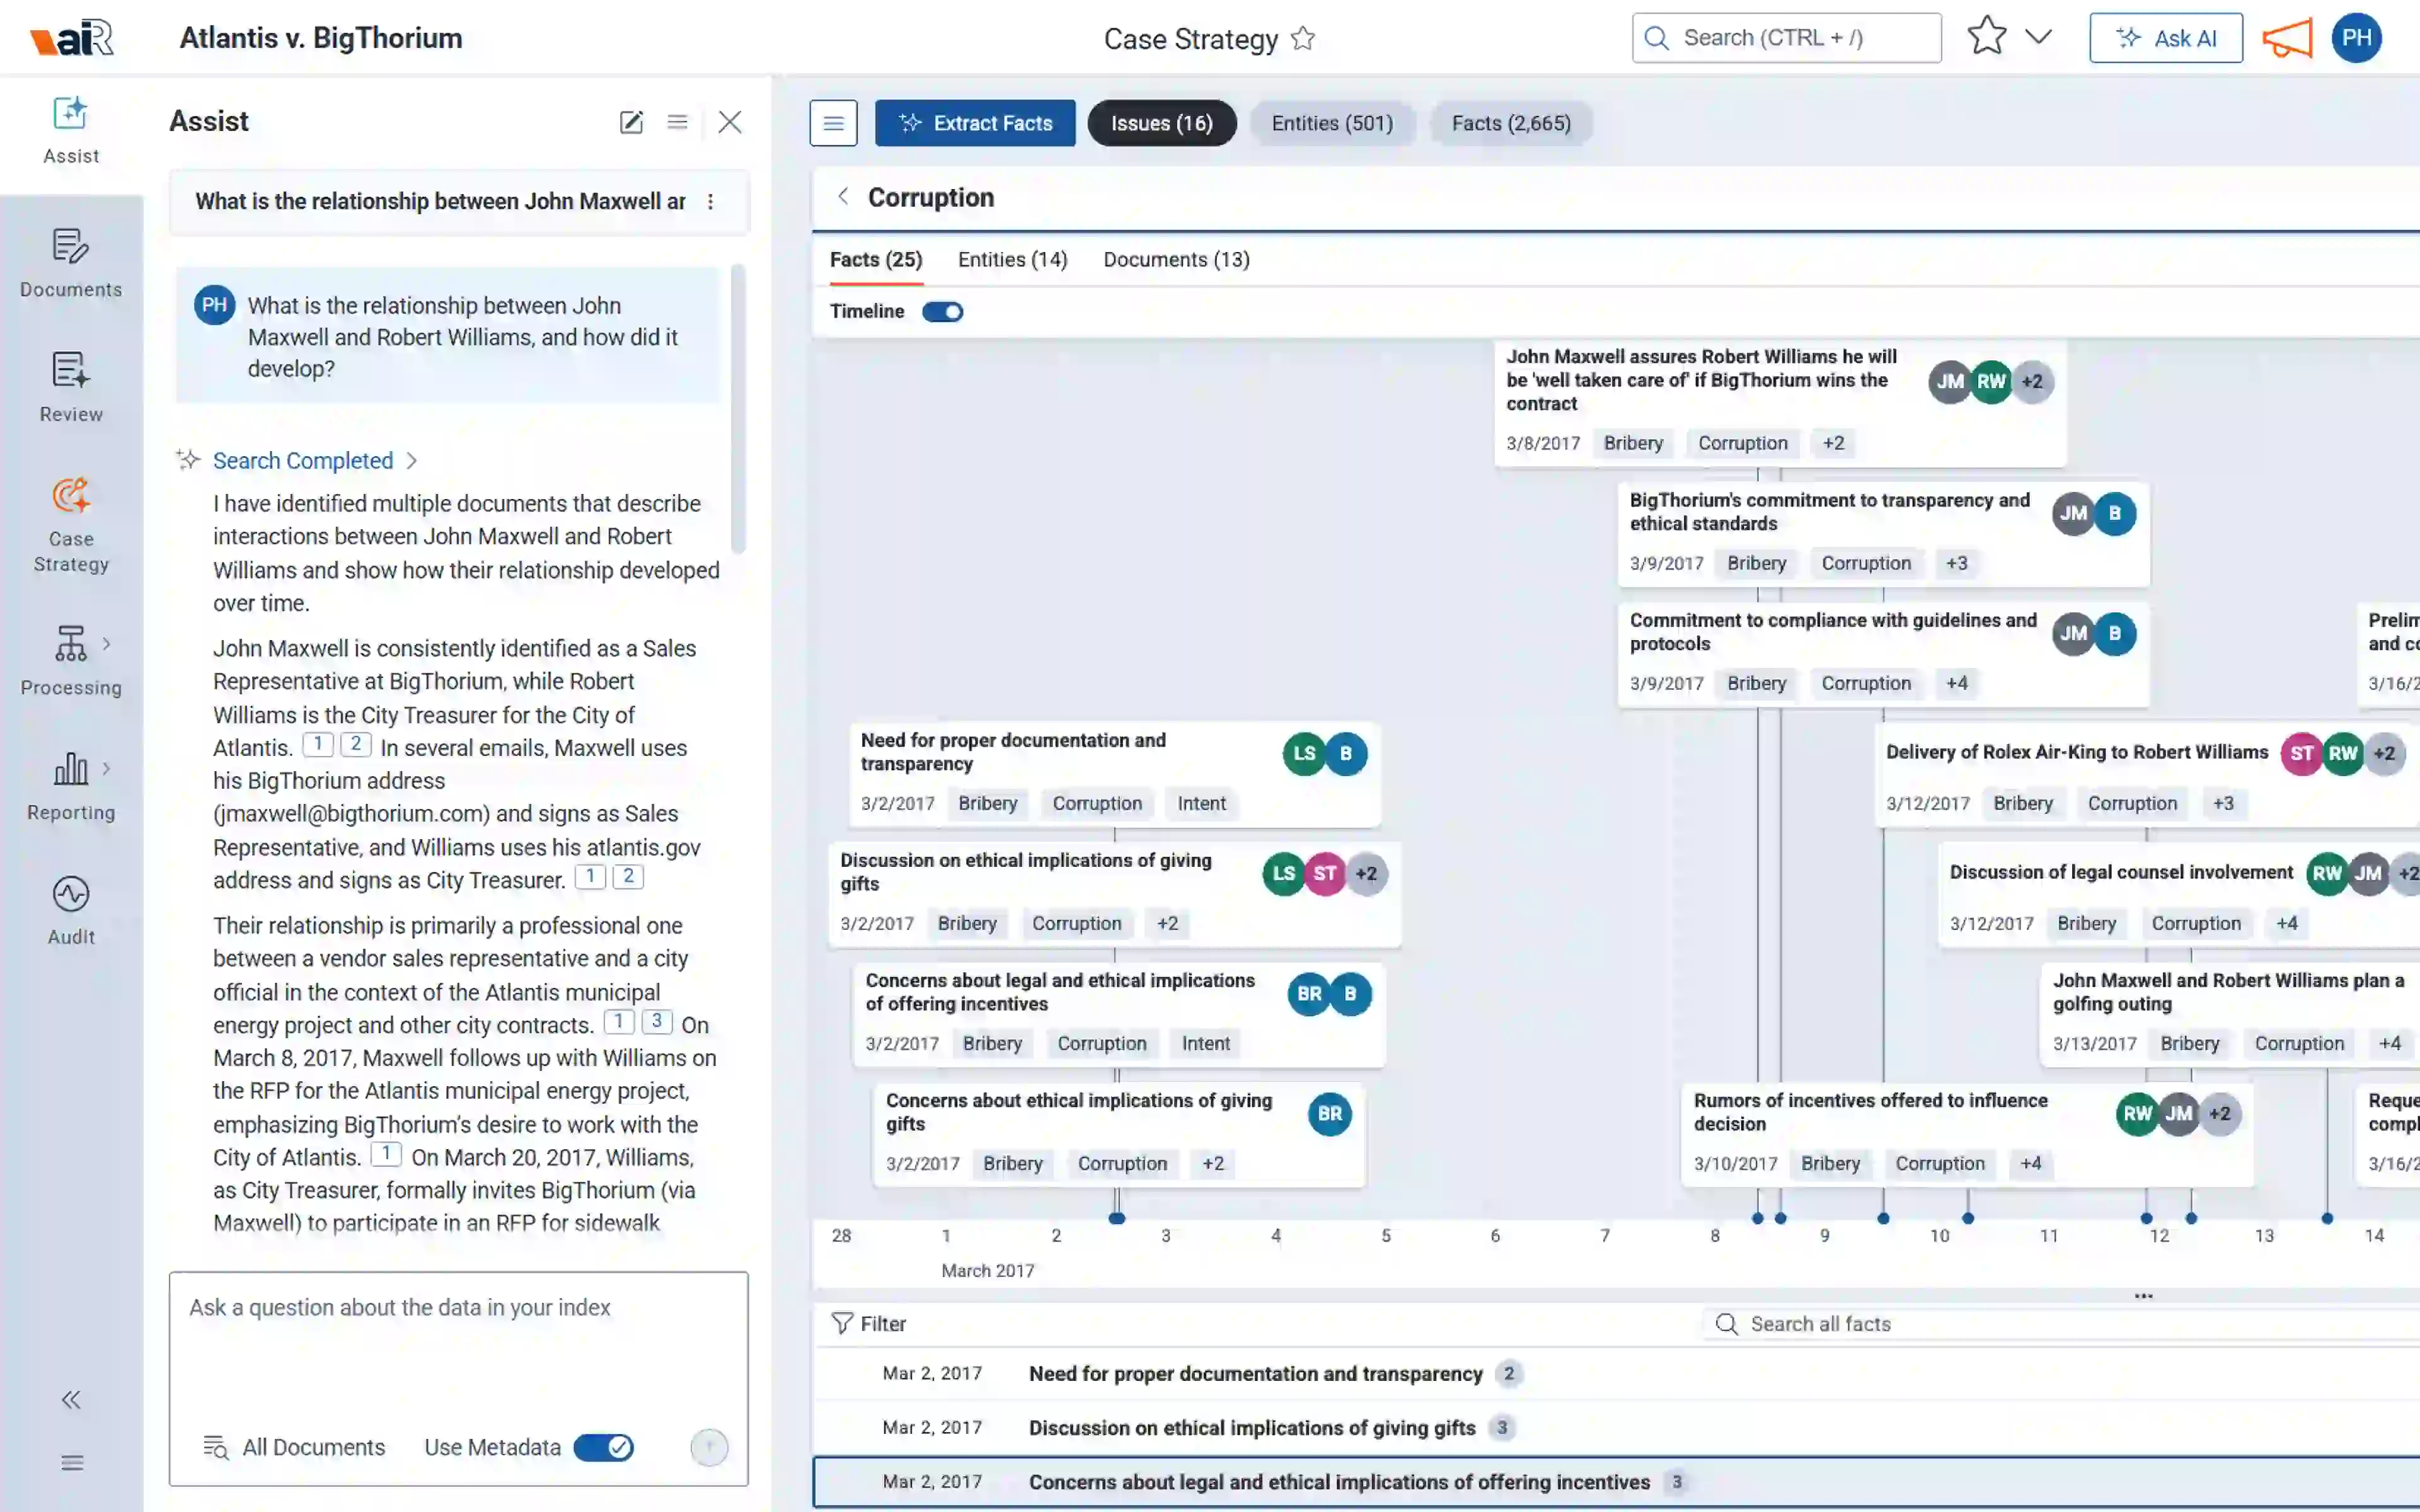
Task: Open the Processing sidebar section
Action: click(71, 661)
